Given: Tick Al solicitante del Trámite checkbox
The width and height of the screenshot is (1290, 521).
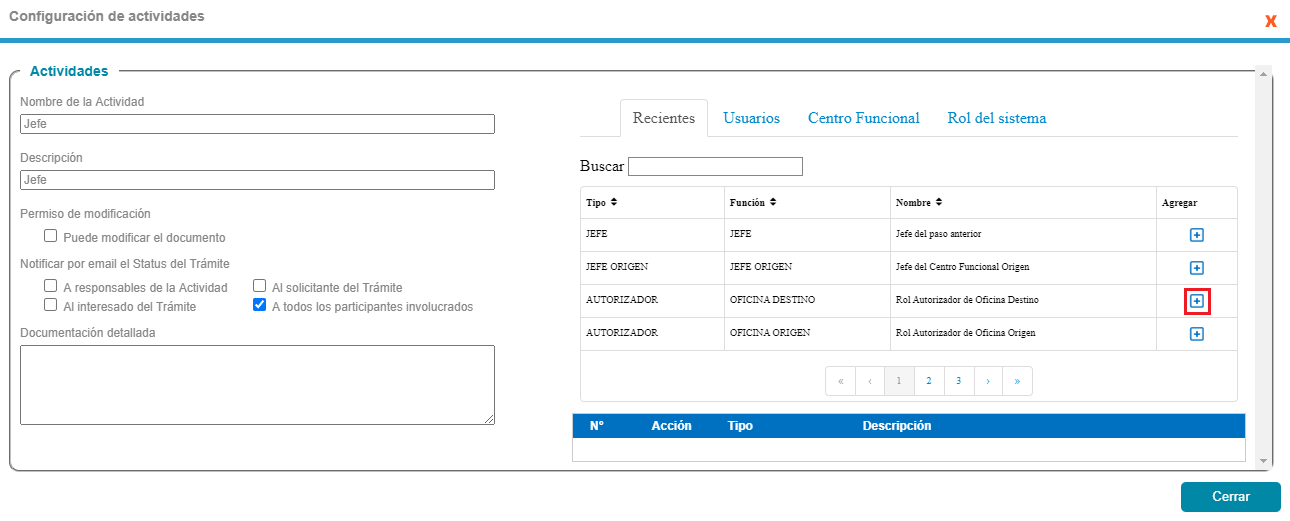Looking at the screenshot, I should (x=260, y=286).
